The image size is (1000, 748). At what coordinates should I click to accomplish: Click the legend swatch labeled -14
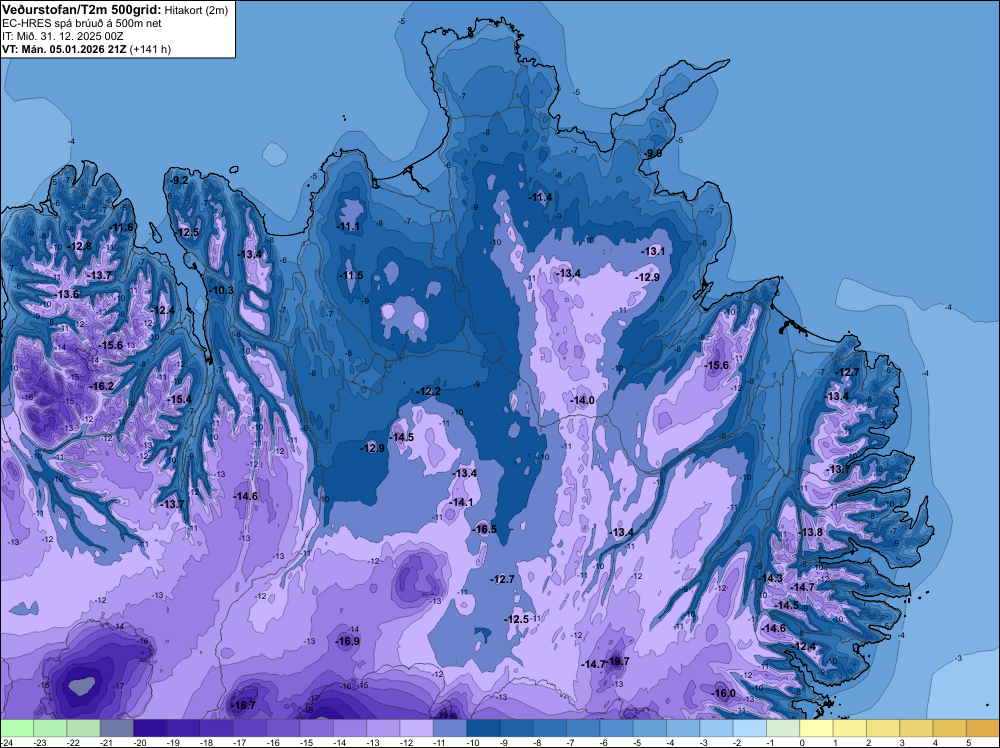[x=350, y=728]
